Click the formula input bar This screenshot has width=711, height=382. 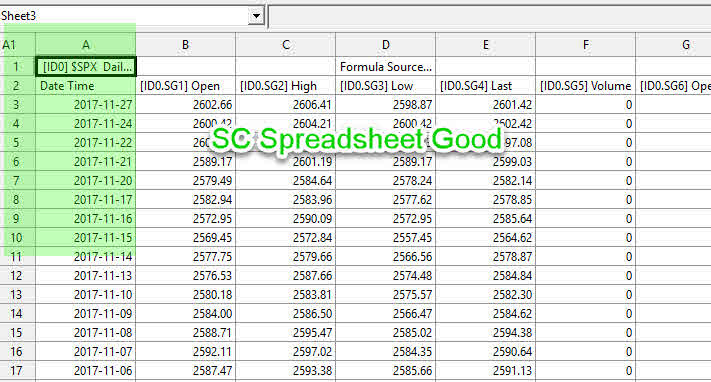(490, 17)
